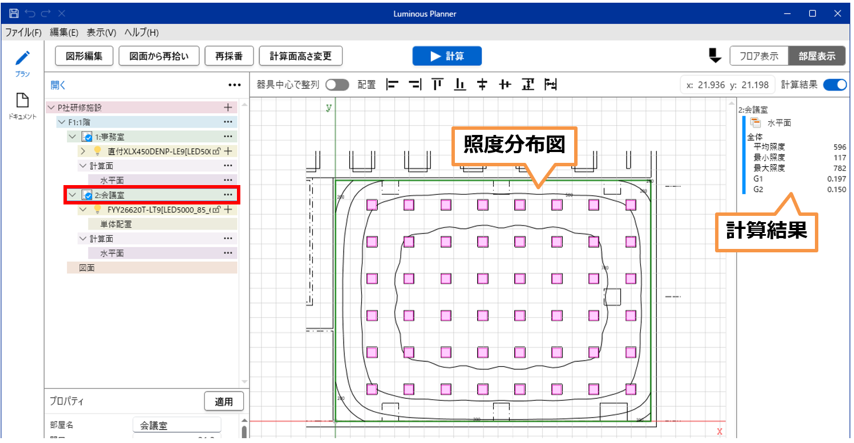Toggle the checkbox icon on 1:事務室

pyautogui.click(x=87, y=136)
